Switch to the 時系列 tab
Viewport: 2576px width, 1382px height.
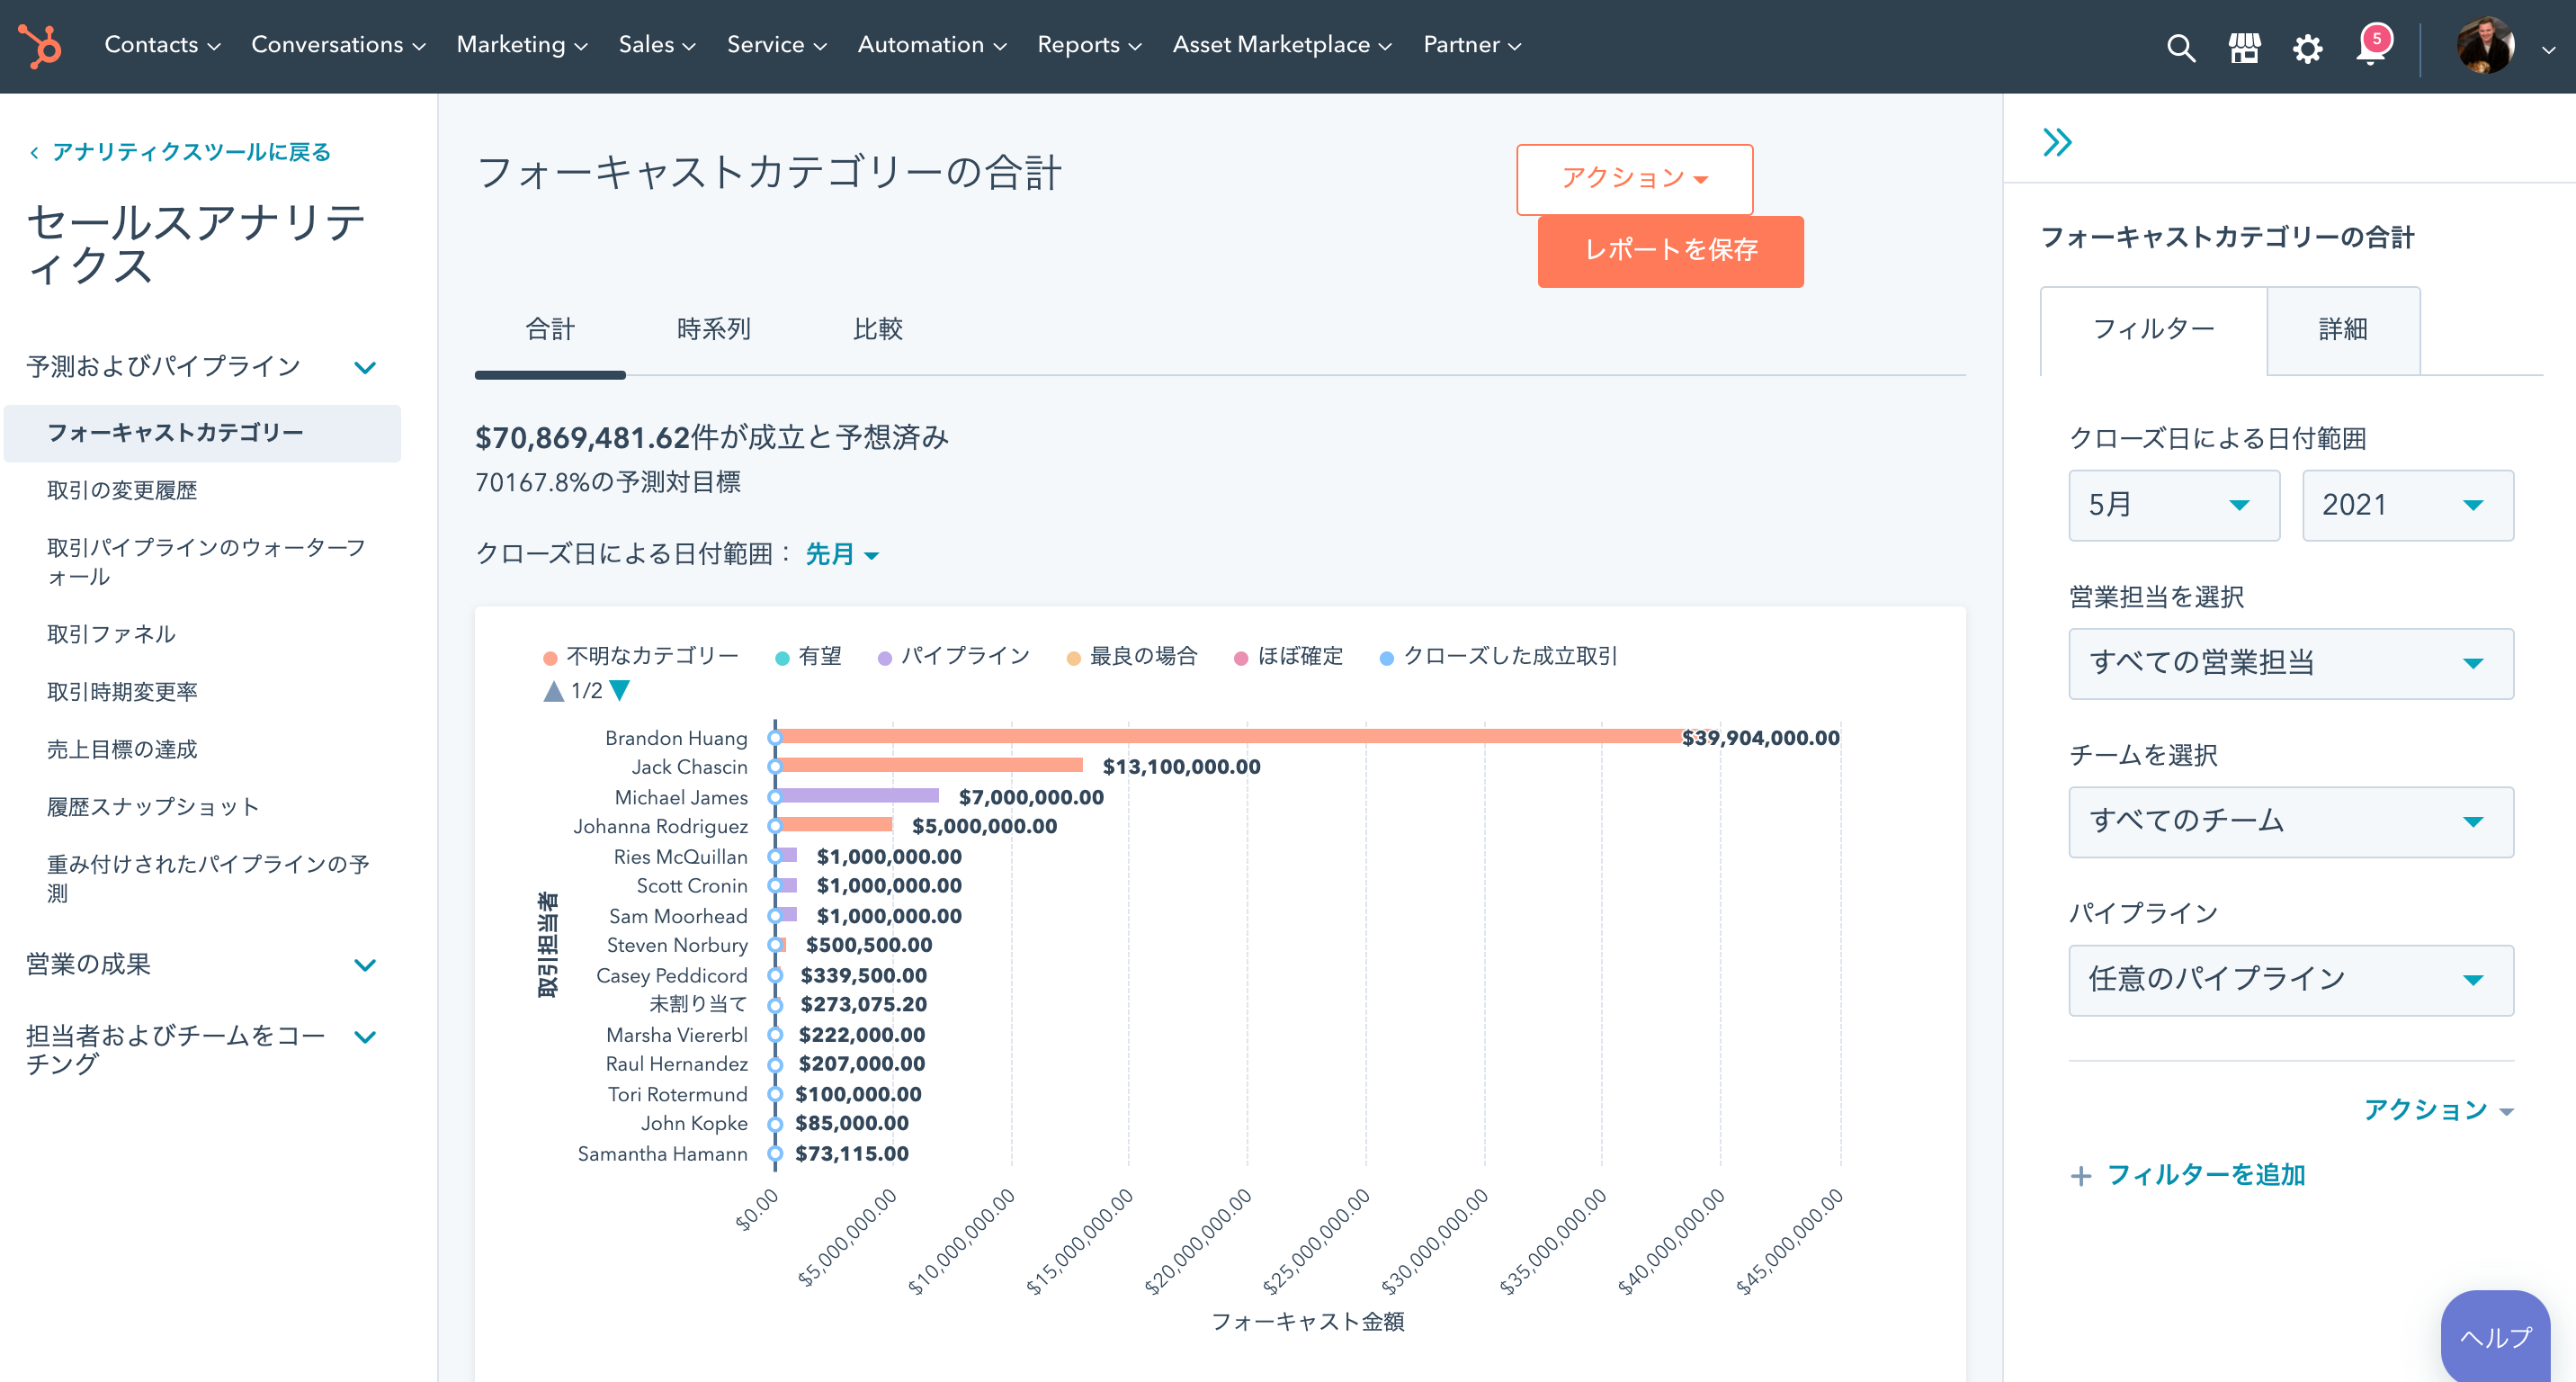(713, 330)
